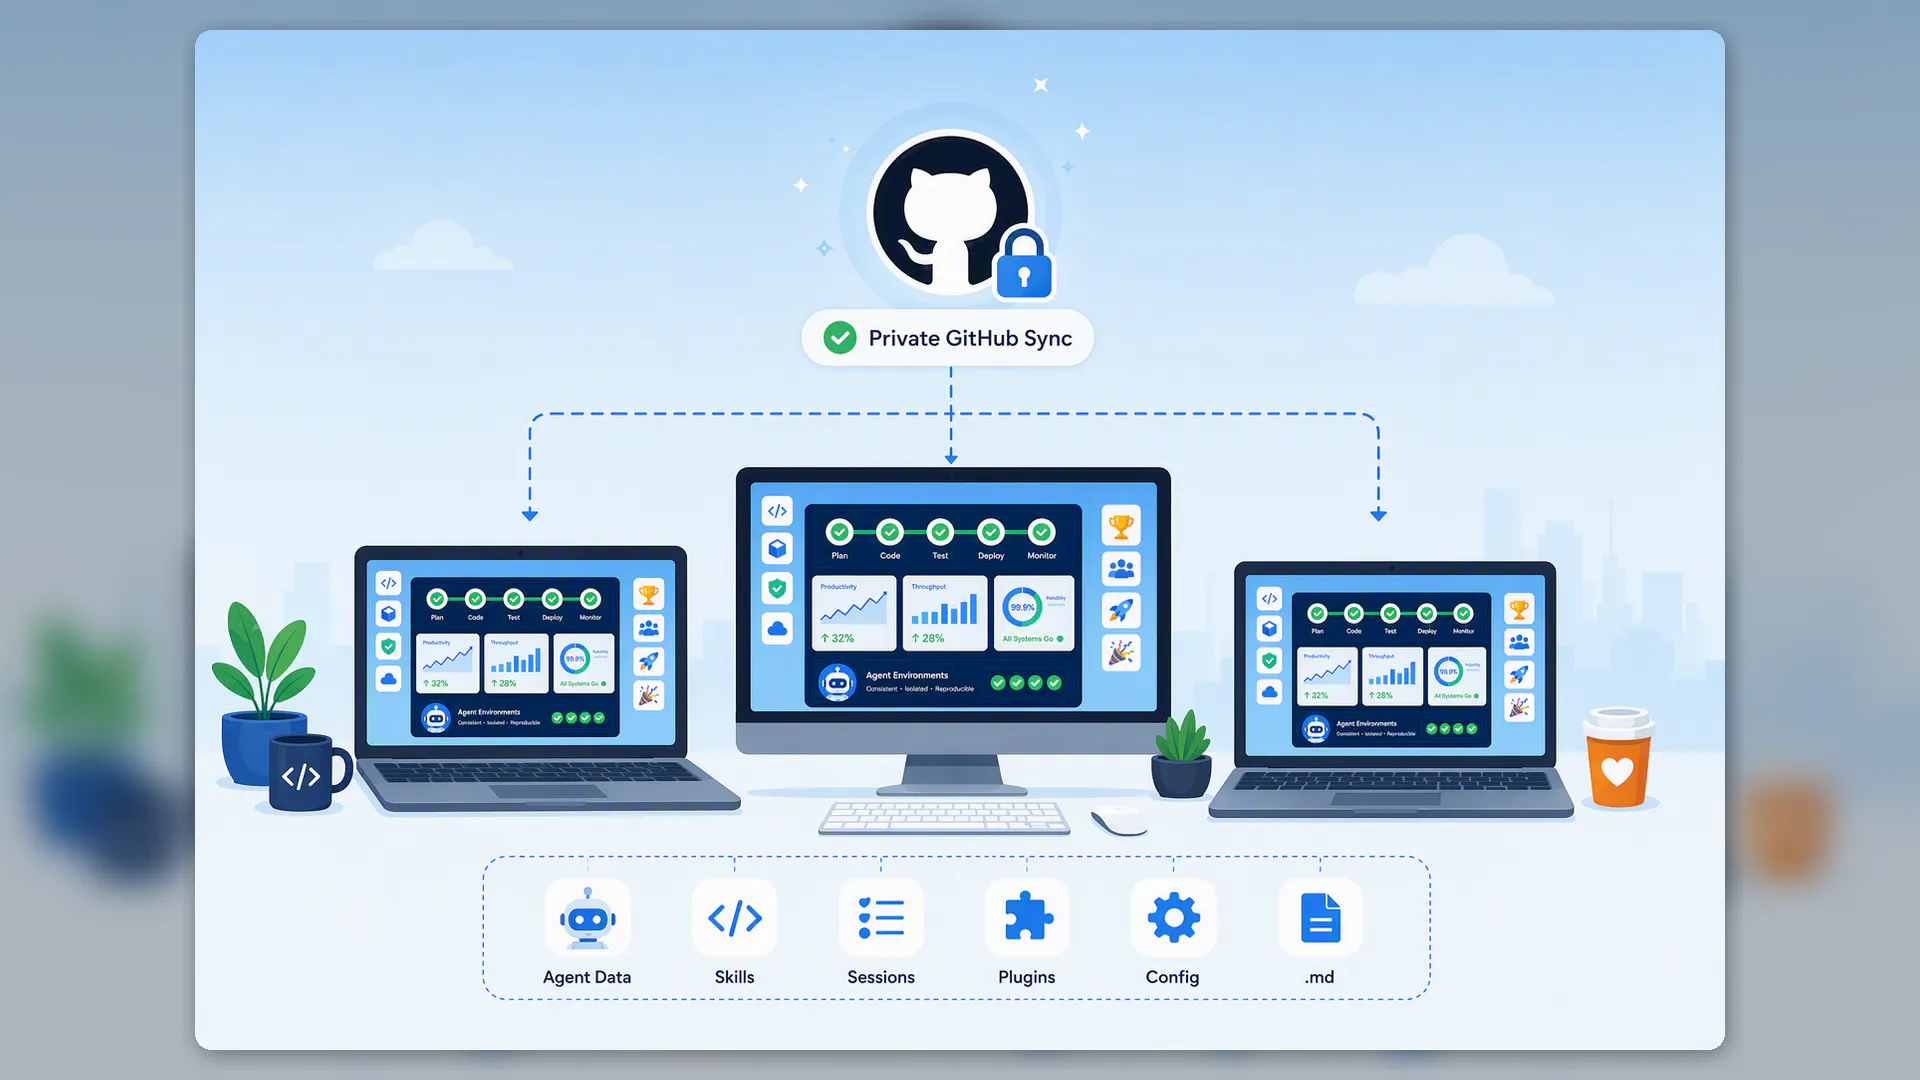The image size is (1920, 1080).
Task: Click the orange cup with the heart
Action: (x=1617, y=757)
